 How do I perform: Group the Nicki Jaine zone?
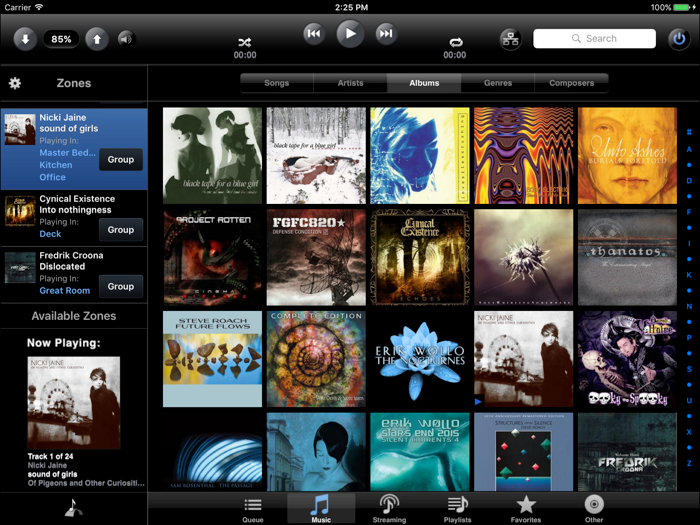click(x=121, y=159)
